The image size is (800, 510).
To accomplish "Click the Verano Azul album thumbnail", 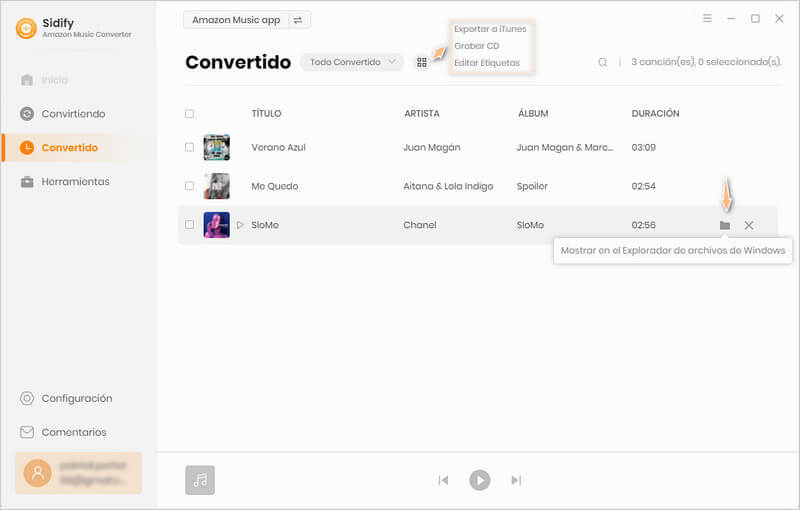I will tap(217, 147).
